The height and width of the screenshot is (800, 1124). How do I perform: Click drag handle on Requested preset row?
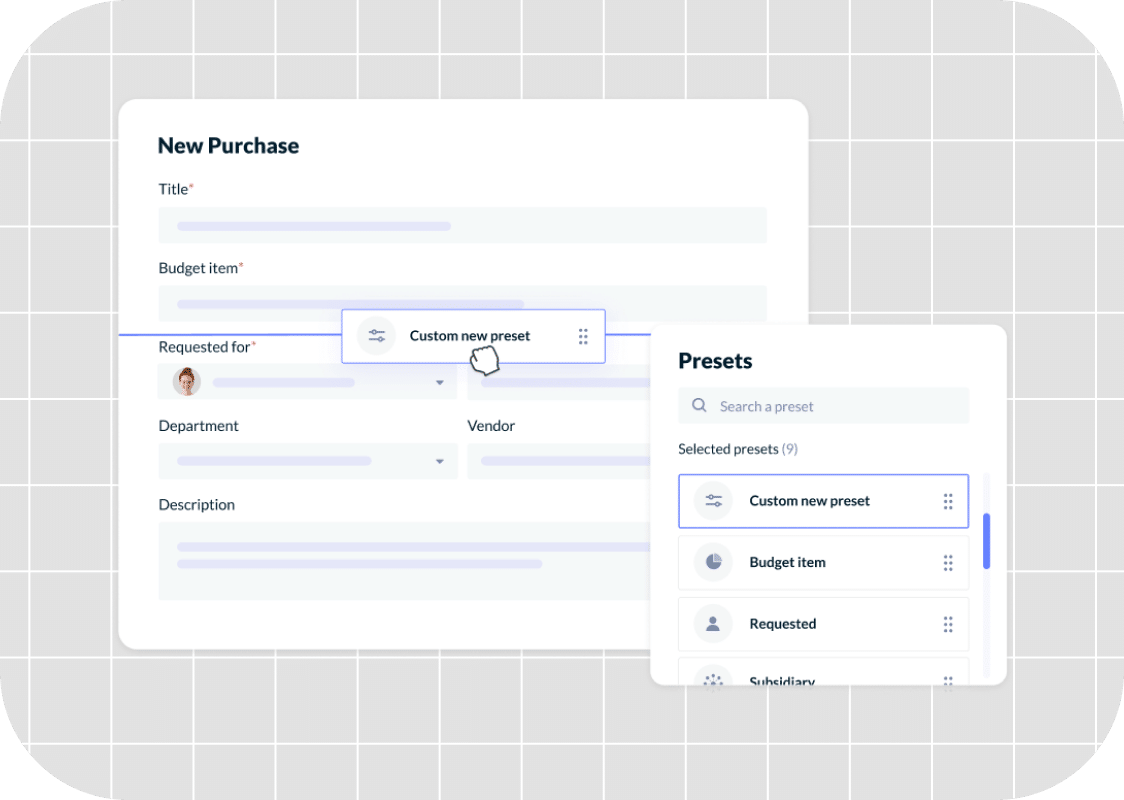pos(947,624)
